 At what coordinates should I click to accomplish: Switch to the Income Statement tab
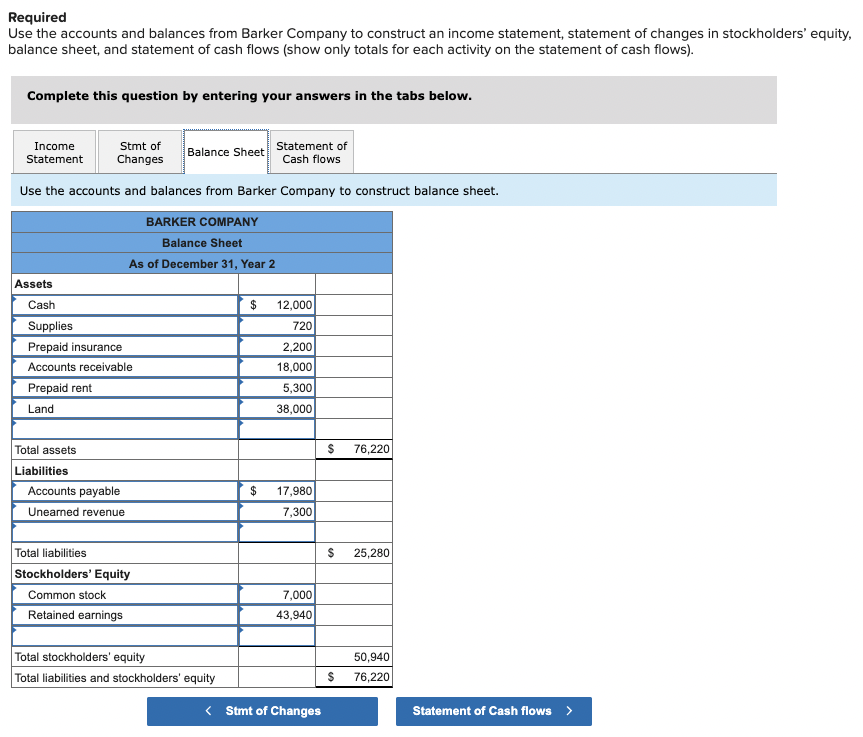[x=54, y=151]
